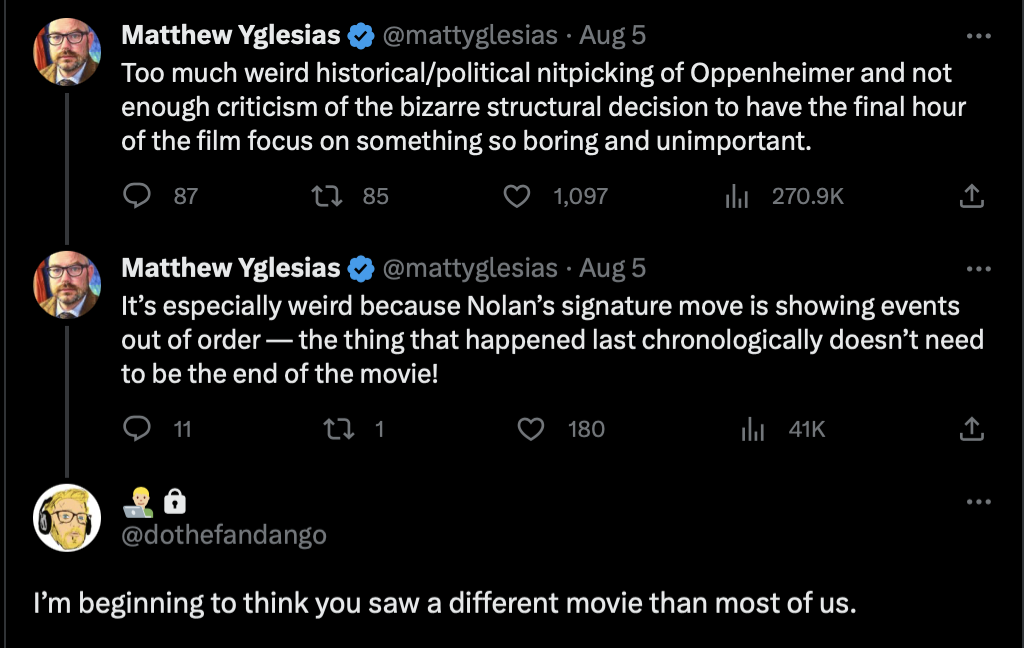The height and width of the screenshot is (648, 1024).
Task: Click the dothefandango cartoon avatar
Action: pyautogui.click(x=67, y=517)
